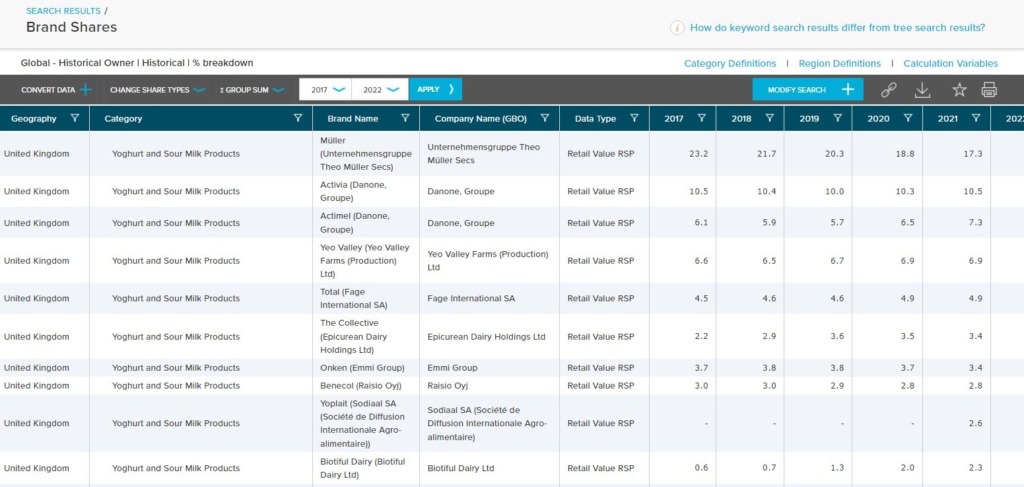Click the star favorite icon
The height and width of the screenshot is (487, 1024).
tap(959, 90)
